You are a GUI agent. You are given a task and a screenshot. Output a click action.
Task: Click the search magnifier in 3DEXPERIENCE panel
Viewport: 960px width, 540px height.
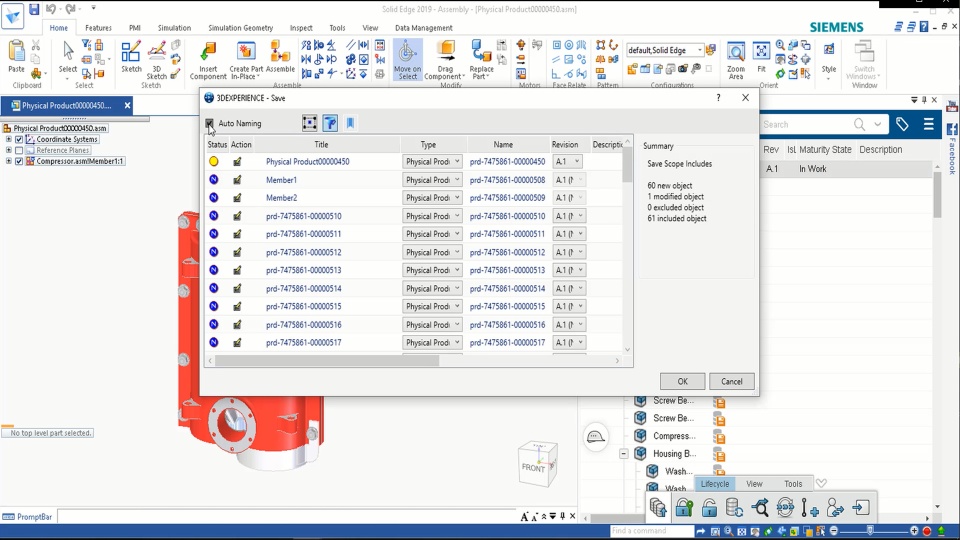coord(860,124)
